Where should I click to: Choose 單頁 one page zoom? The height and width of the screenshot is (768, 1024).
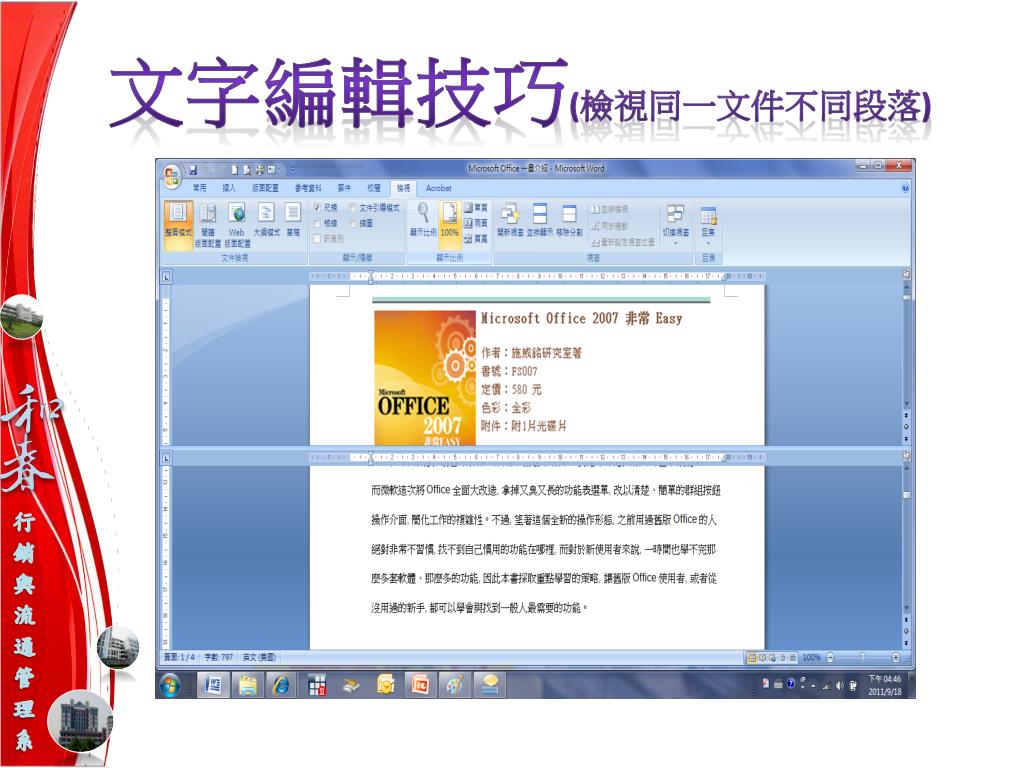coord(476,208)
